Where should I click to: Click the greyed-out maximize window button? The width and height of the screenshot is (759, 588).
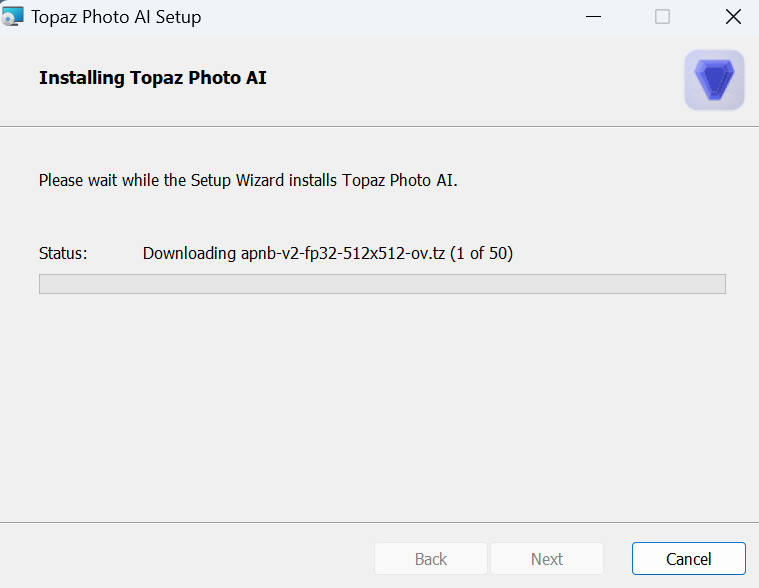tap(662, 17)
